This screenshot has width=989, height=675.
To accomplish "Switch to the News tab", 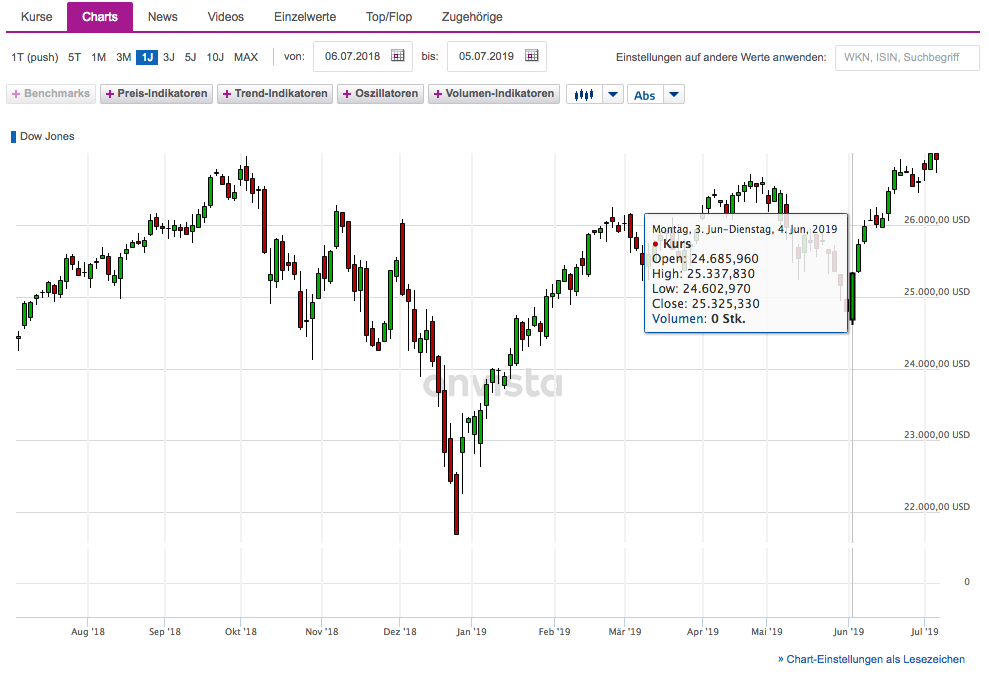I will click(x=162, y=17).
